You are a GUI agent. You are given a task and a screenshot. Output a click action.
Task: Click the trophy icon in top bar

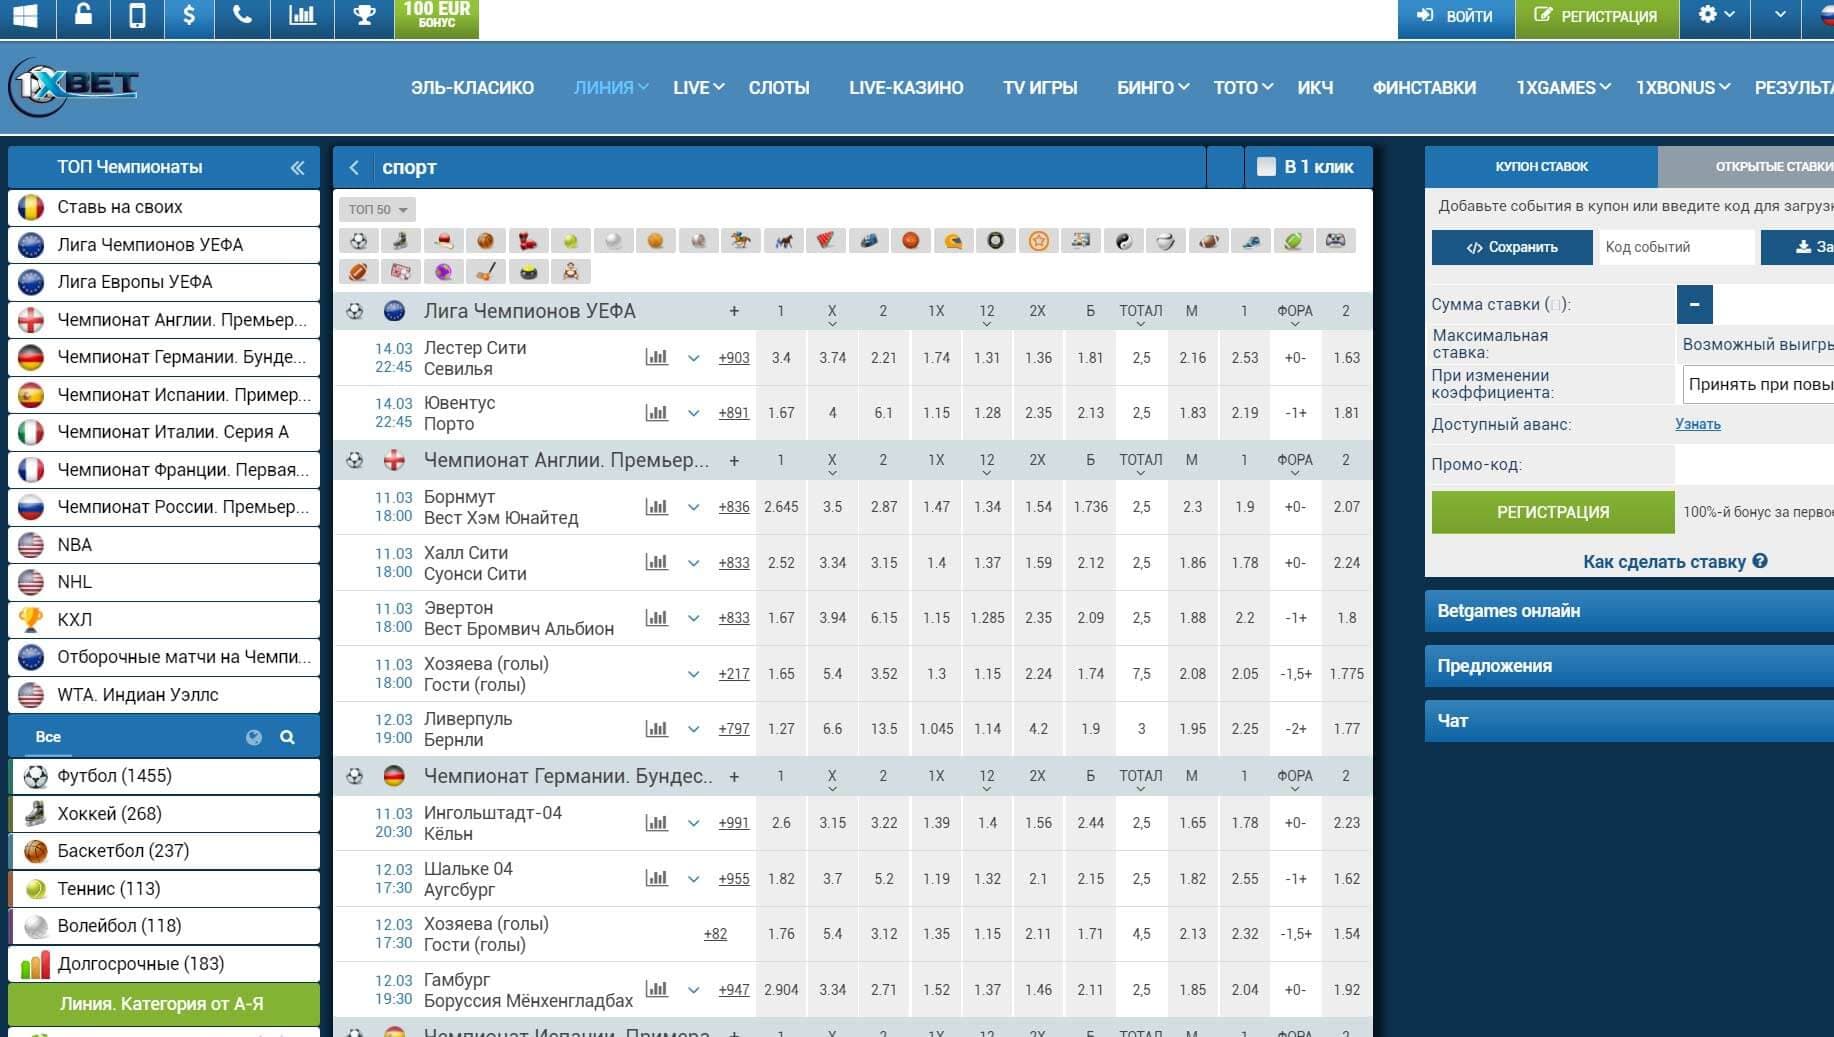point(364,17)
